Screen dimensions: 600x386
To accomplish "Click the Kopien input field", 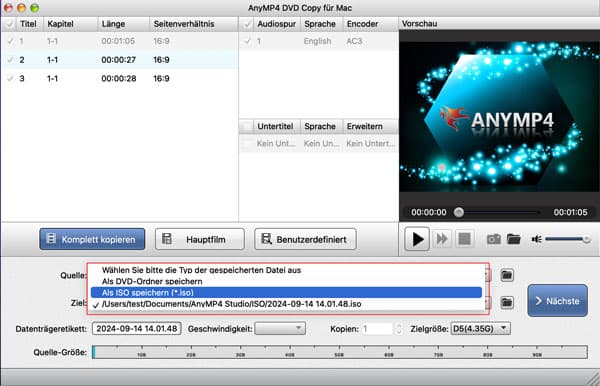I will pos(377,328).
